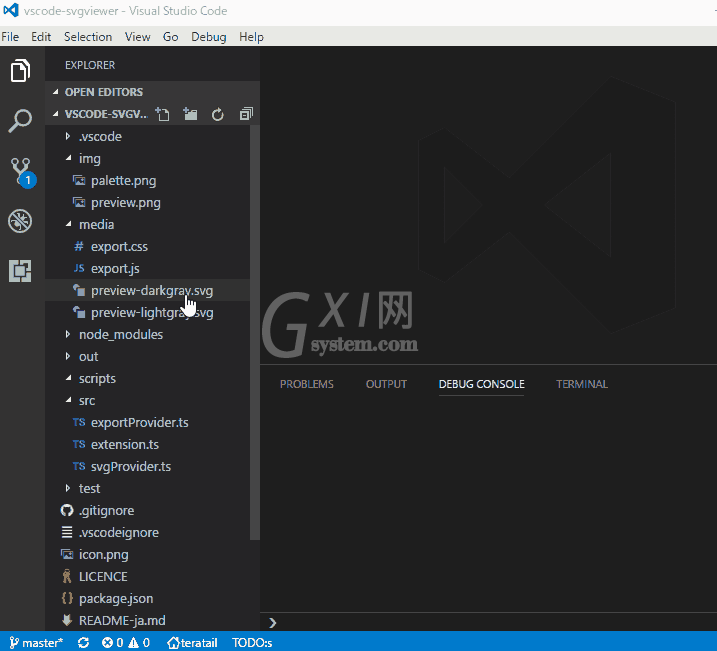Click the TS icon beside svgProvider.ts
717x651 pixels.
coord(79,466)
